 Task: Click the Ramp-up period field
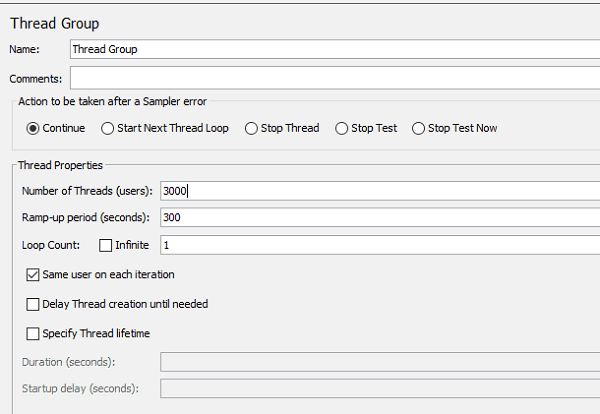(x=380, y=217)
